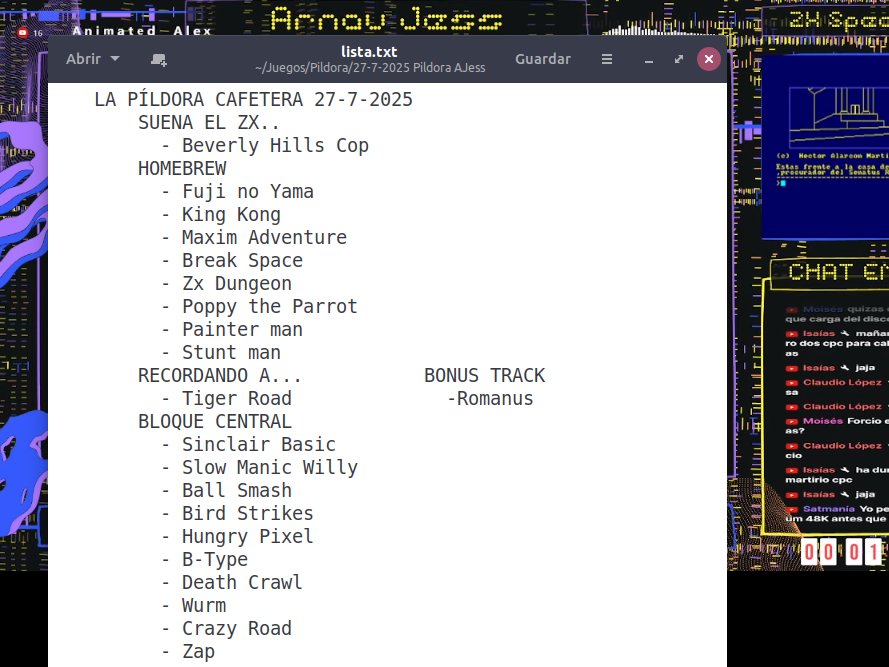
Task: Maximize the lista.txt editor window
Action: click(679, 59)
